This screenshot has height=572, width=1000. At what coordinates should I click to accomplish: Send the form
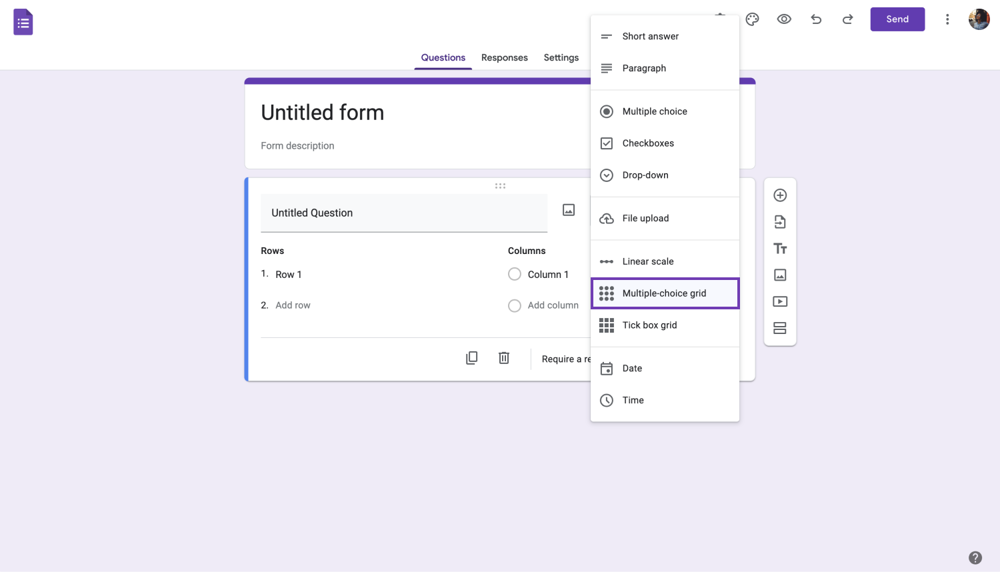(x=897, y=19)
